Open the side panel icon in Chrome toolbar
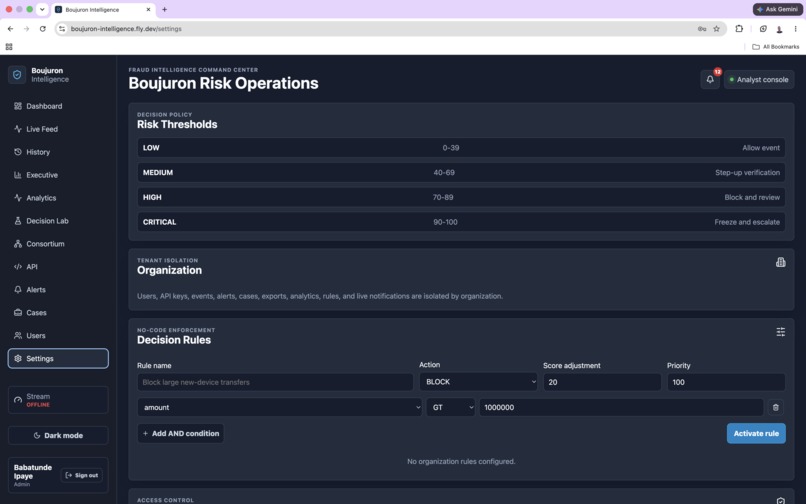The height and width of the screenshot is (504, 806). tap(763, 29)
